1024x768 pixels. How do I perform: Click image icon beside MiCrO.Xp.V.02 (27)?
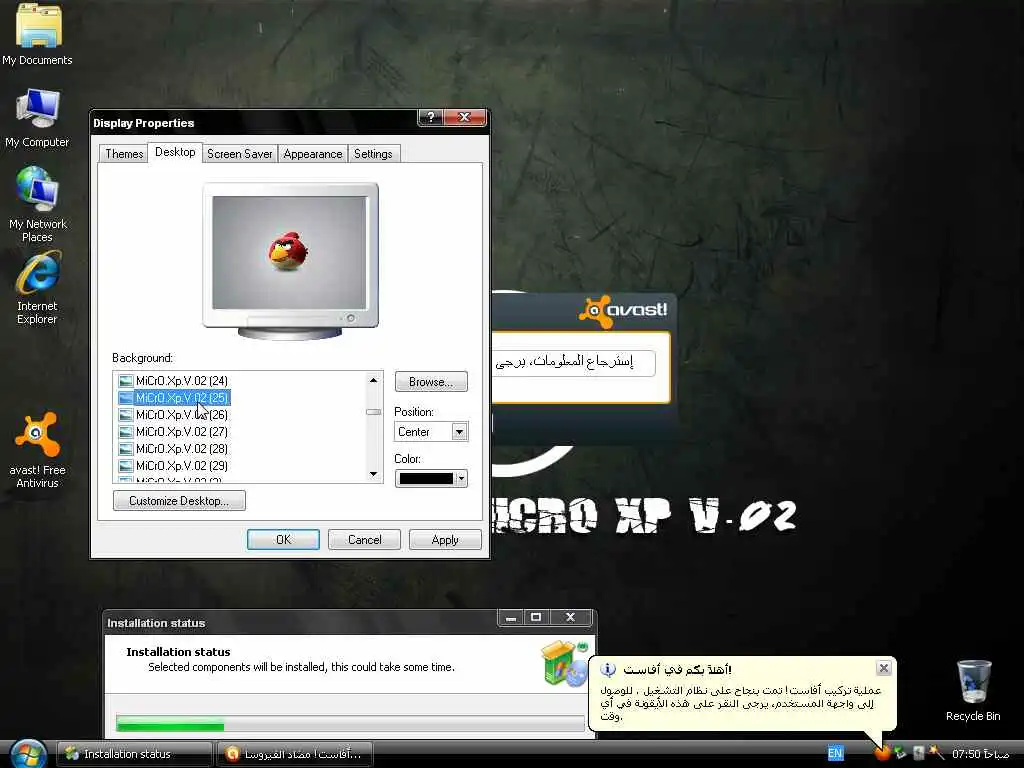[x=126, y=432]
